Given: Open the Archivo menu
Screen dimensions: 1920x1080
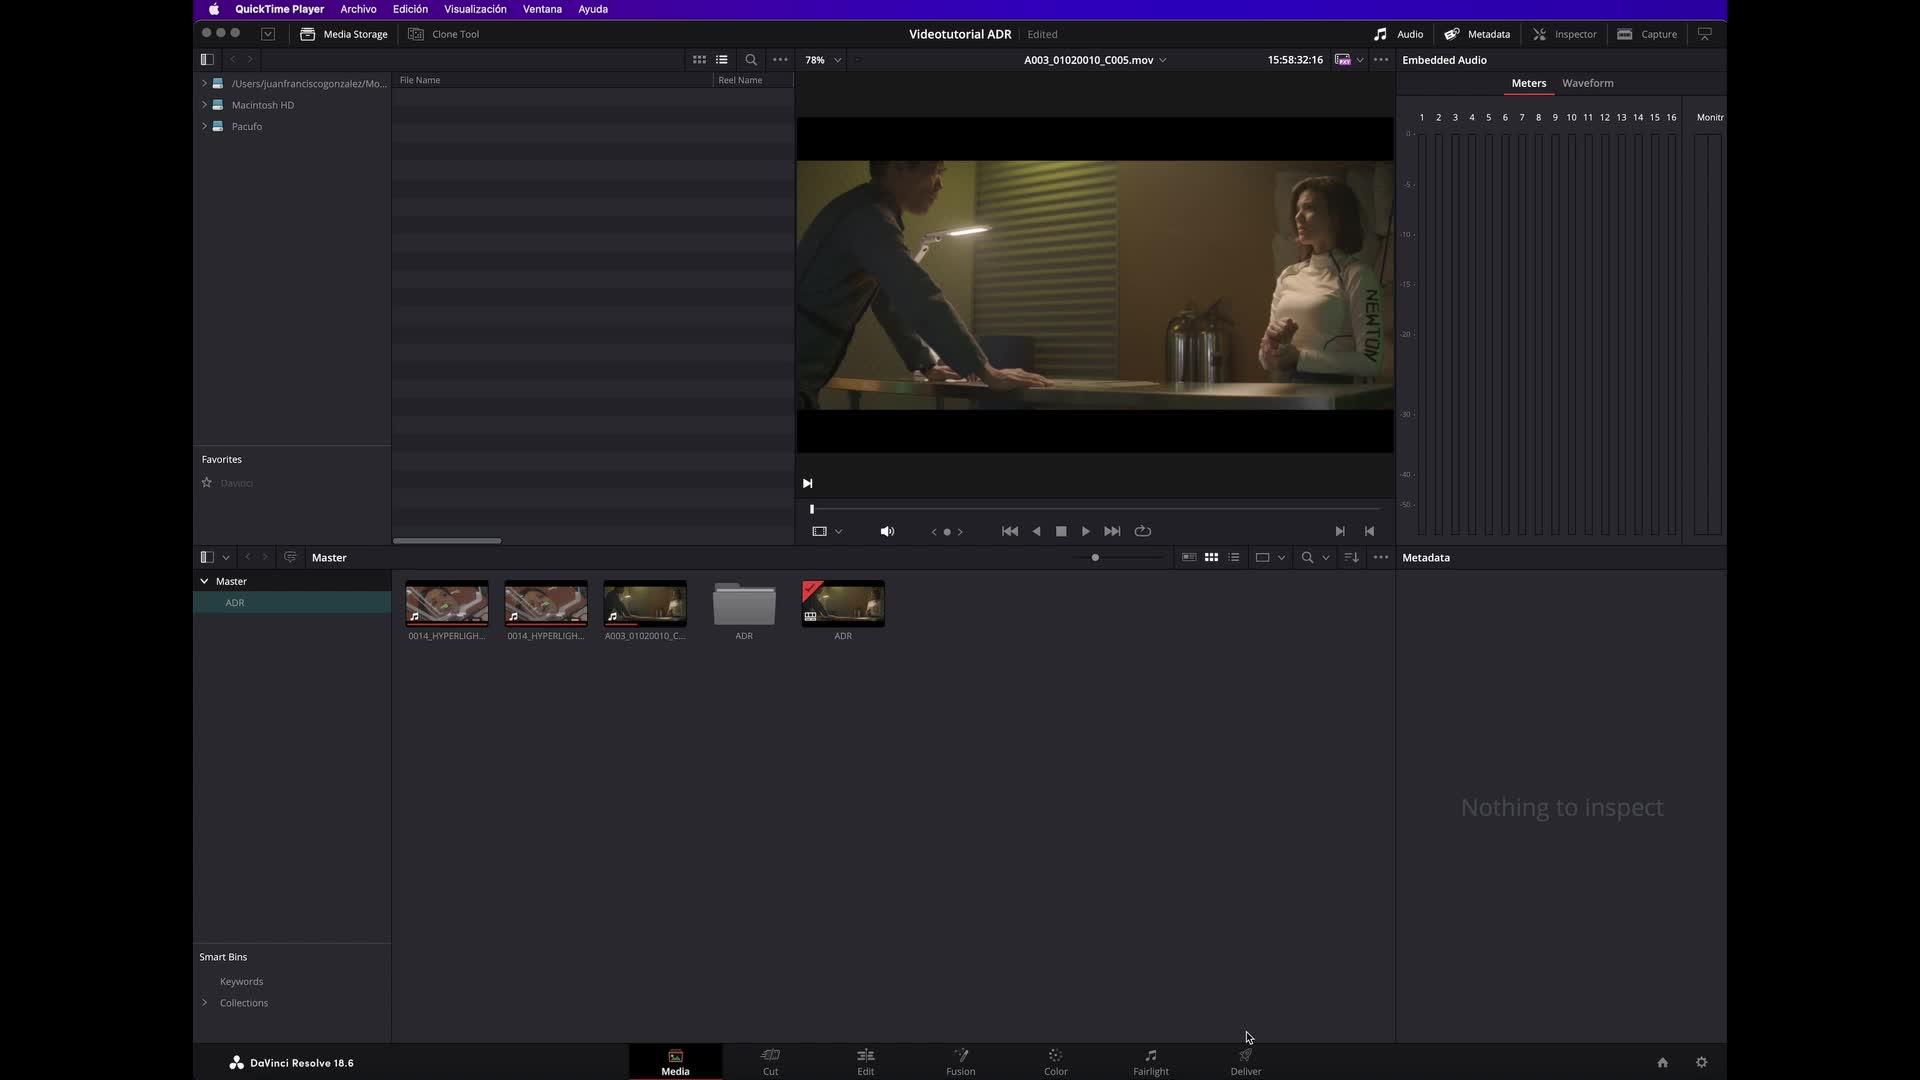Looking at the screenshot, I should (358, 9).
